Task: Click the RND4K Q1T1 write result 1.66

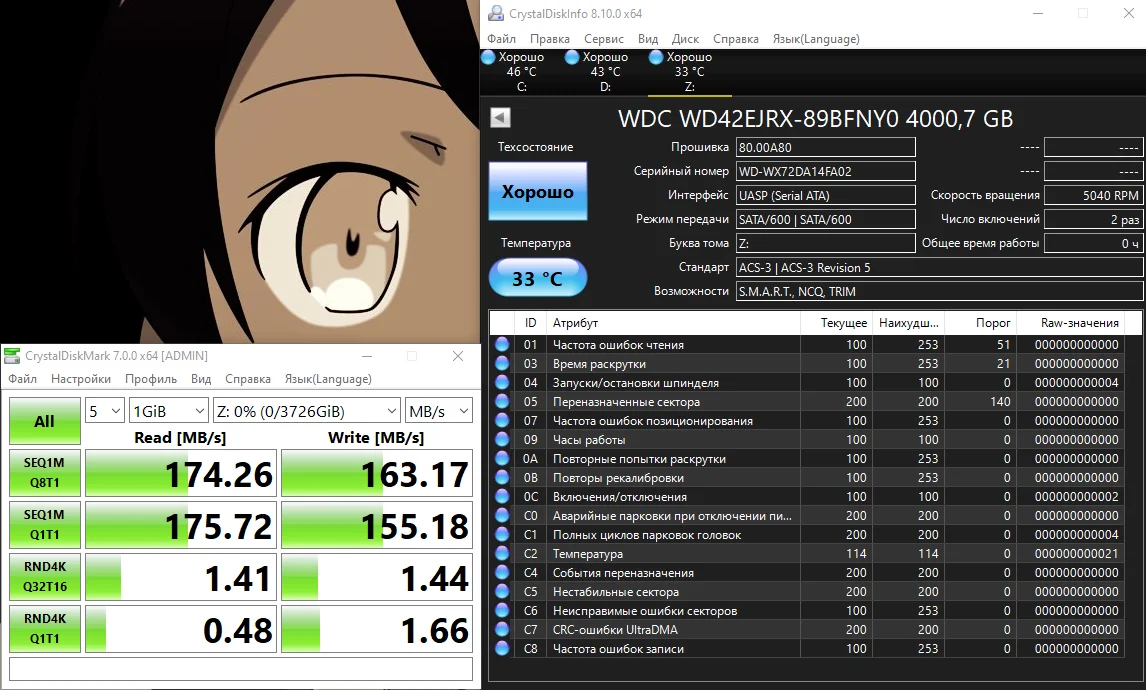Action: (377, 629)
